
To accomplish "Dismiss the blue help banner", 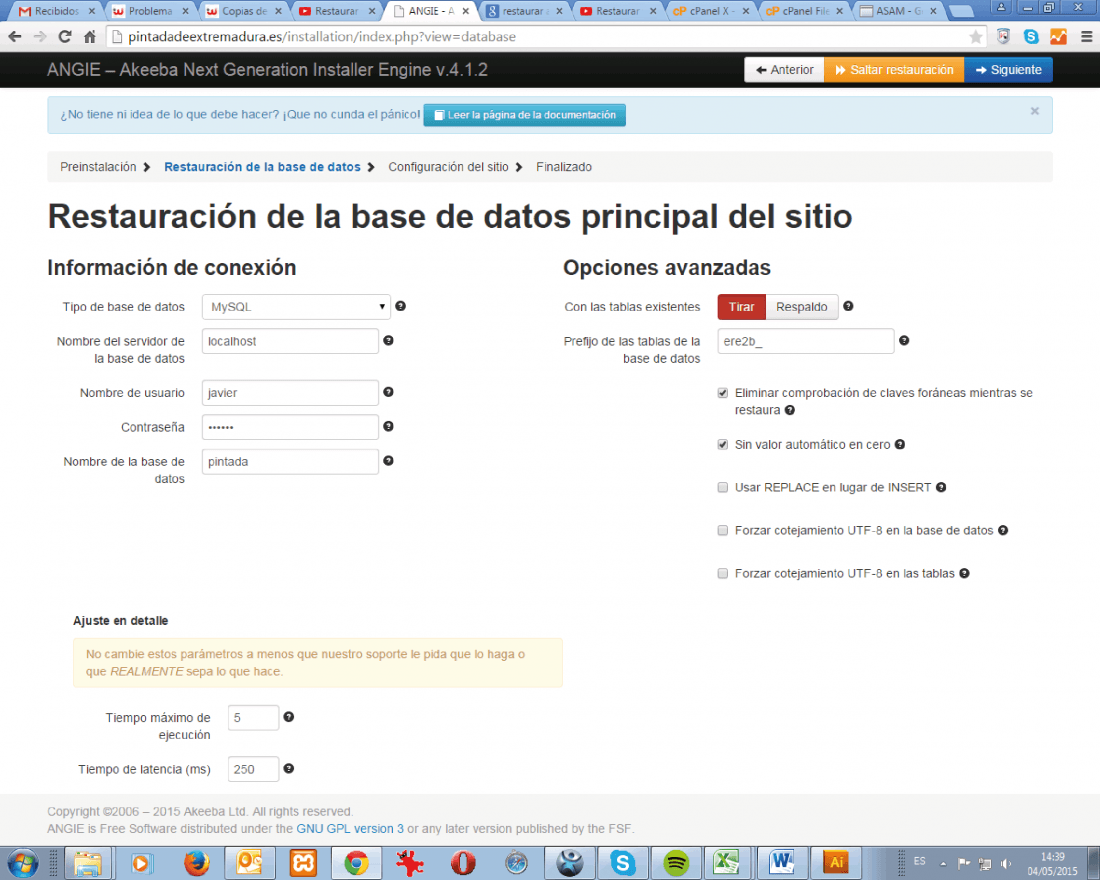I will click(x=1034, y=111).
